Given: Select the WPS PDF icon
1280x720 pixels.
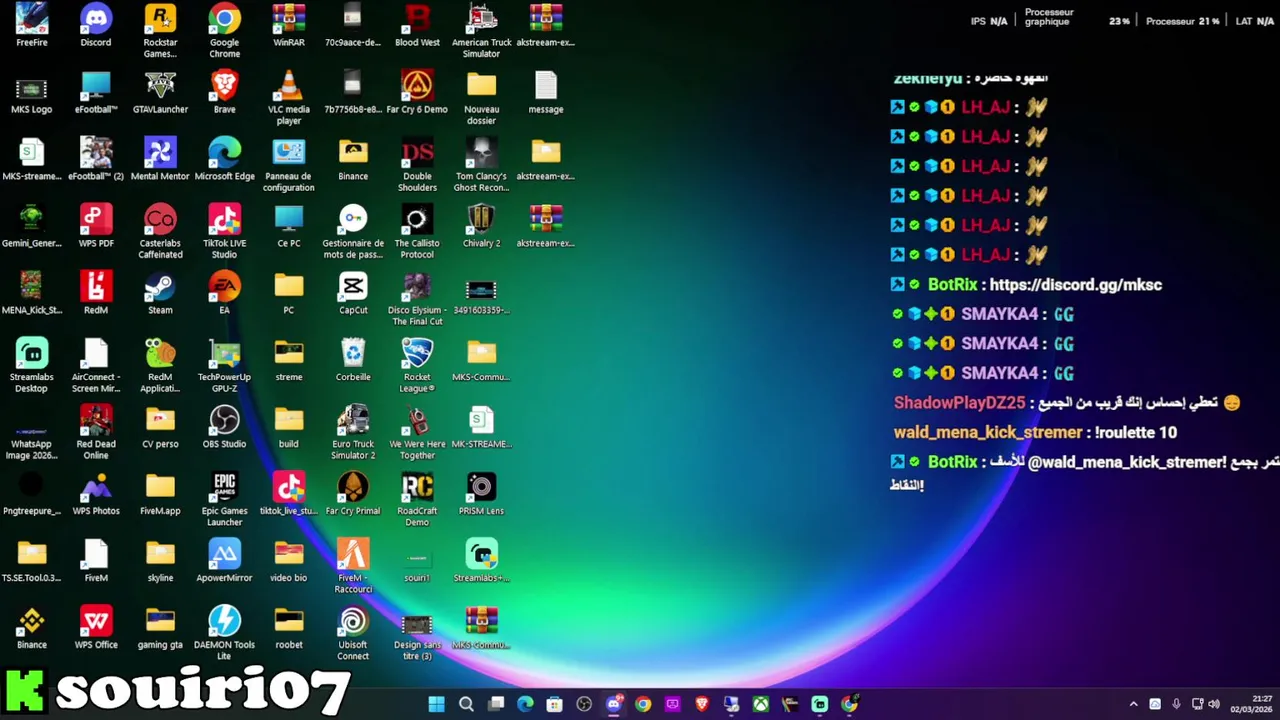Looking at the screenshot, I should tap(96, 226).
